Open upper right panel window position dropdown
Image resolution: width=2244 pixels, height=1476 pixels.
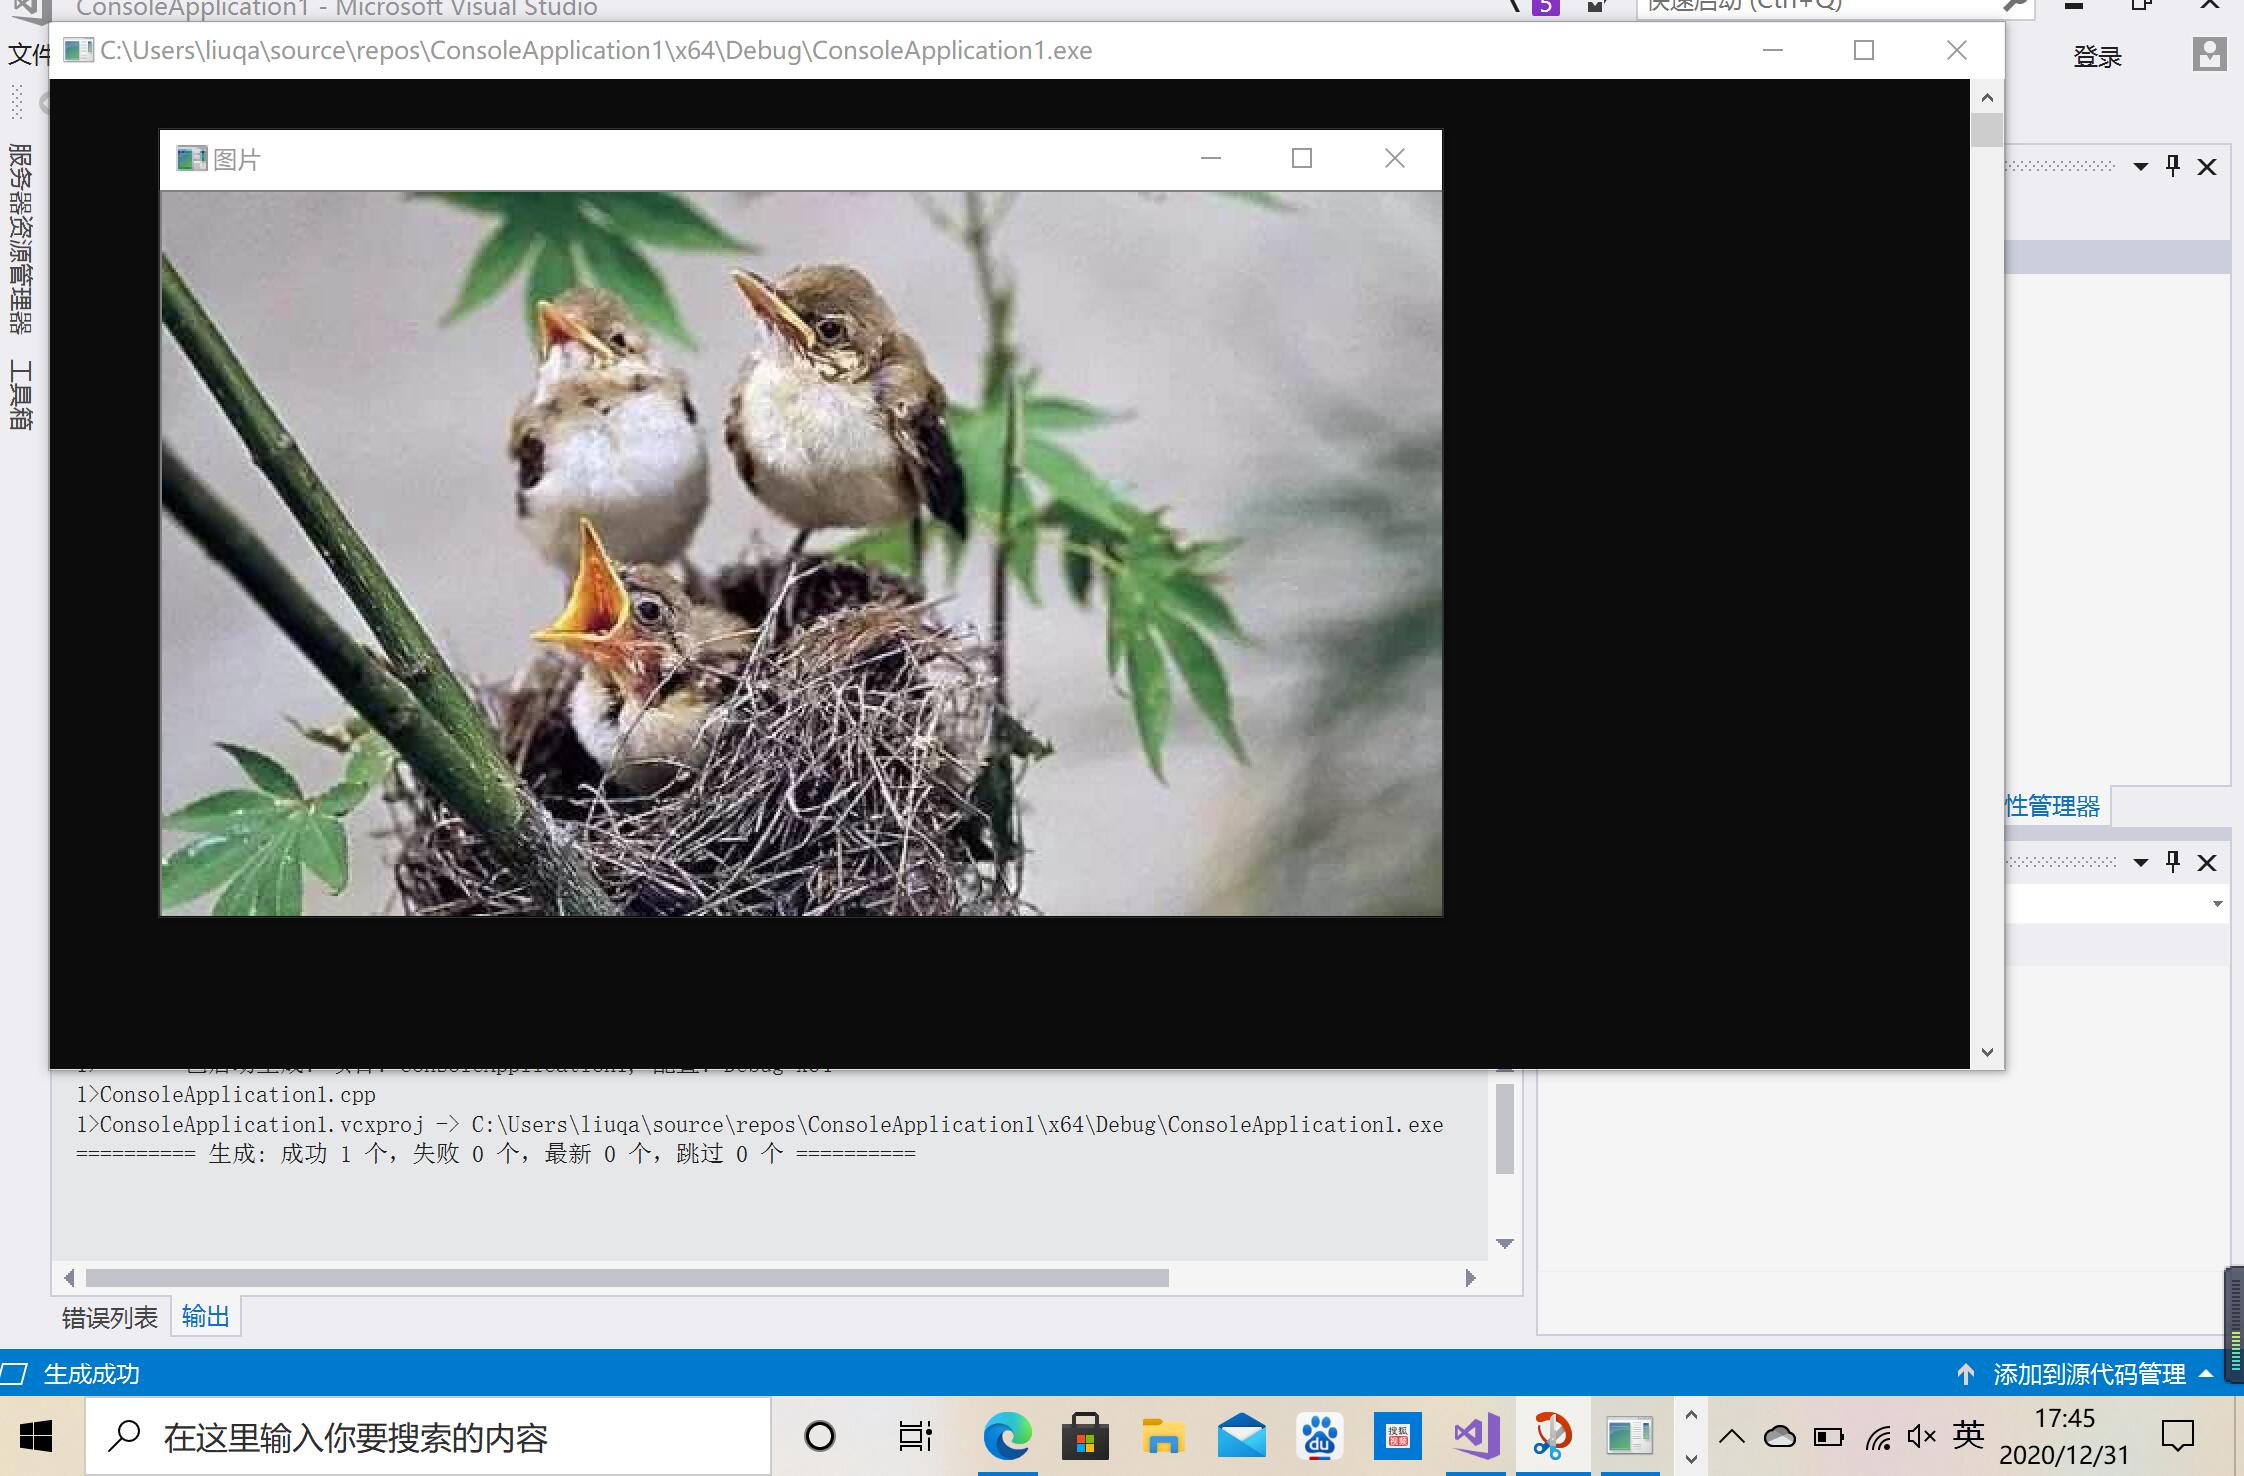click(x=2140, y=166)
